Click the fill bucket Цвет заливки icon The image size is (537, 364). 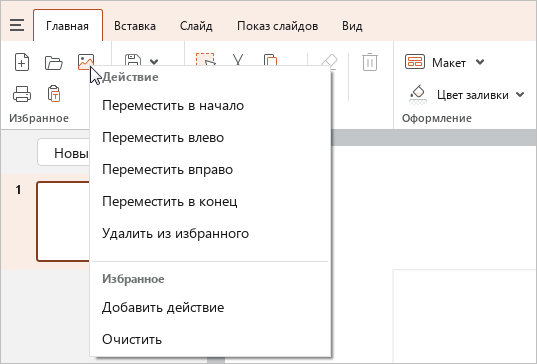(x=418, y=94)
